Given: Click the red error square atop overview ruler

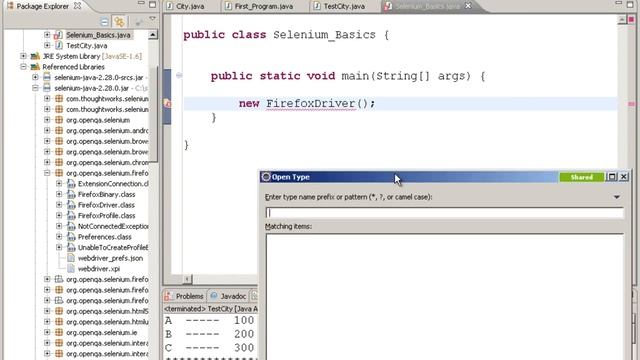Looking at the screenshot, I should coord(631,19).
